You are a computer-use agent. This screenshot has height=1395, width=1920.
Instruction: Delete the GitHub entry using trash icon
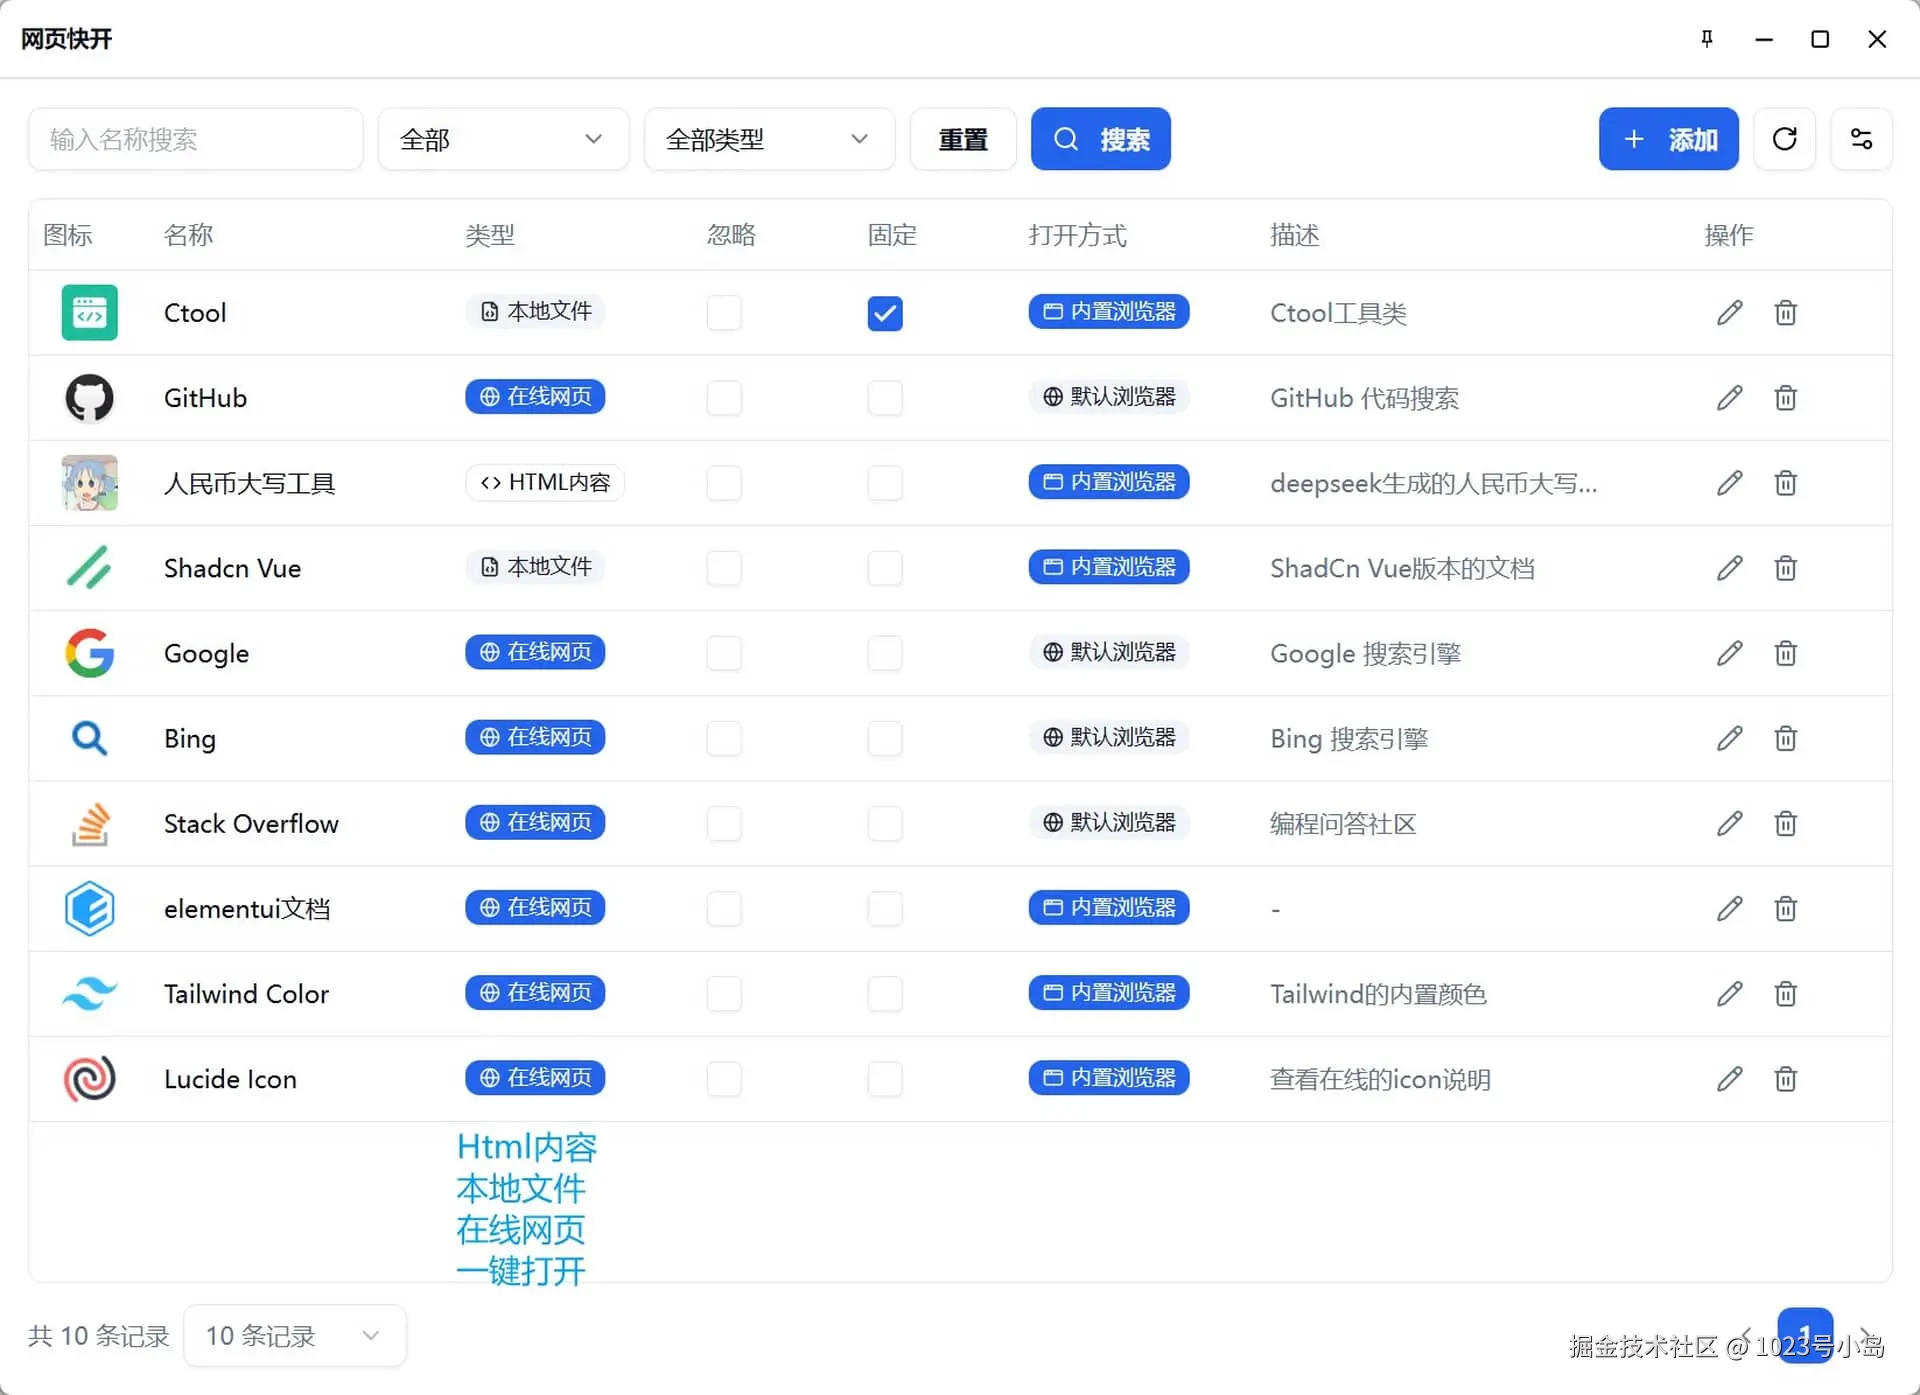click(1785, 398)
